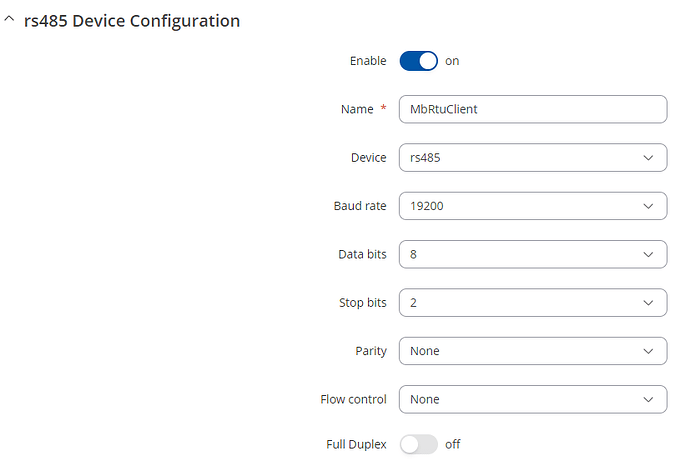Enable the Full Duplex toggle
690x471 pixels.
[418, 444]
